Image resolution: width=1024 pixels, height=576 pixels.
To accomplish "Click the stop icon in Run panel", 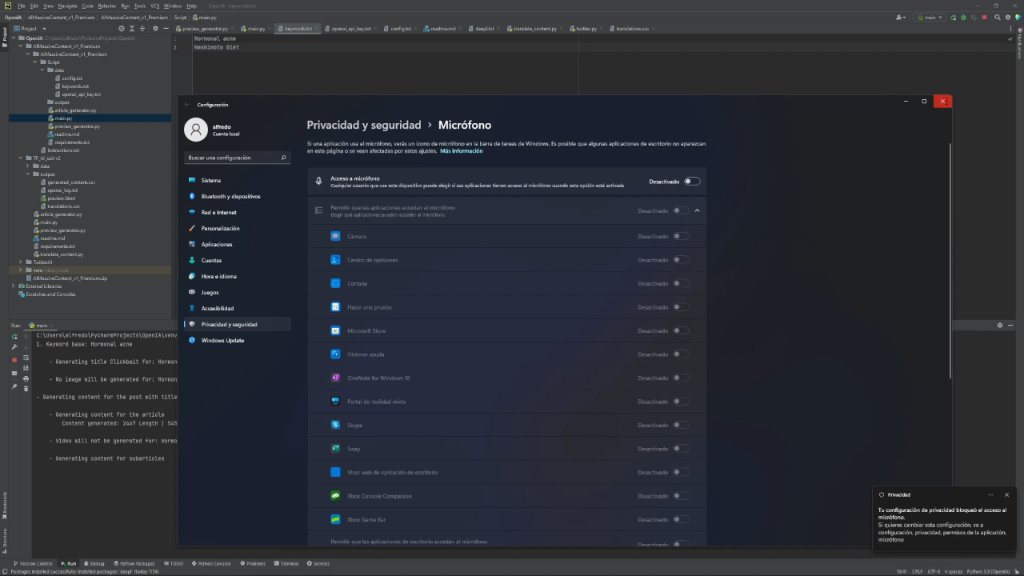I will click(14, 360).
